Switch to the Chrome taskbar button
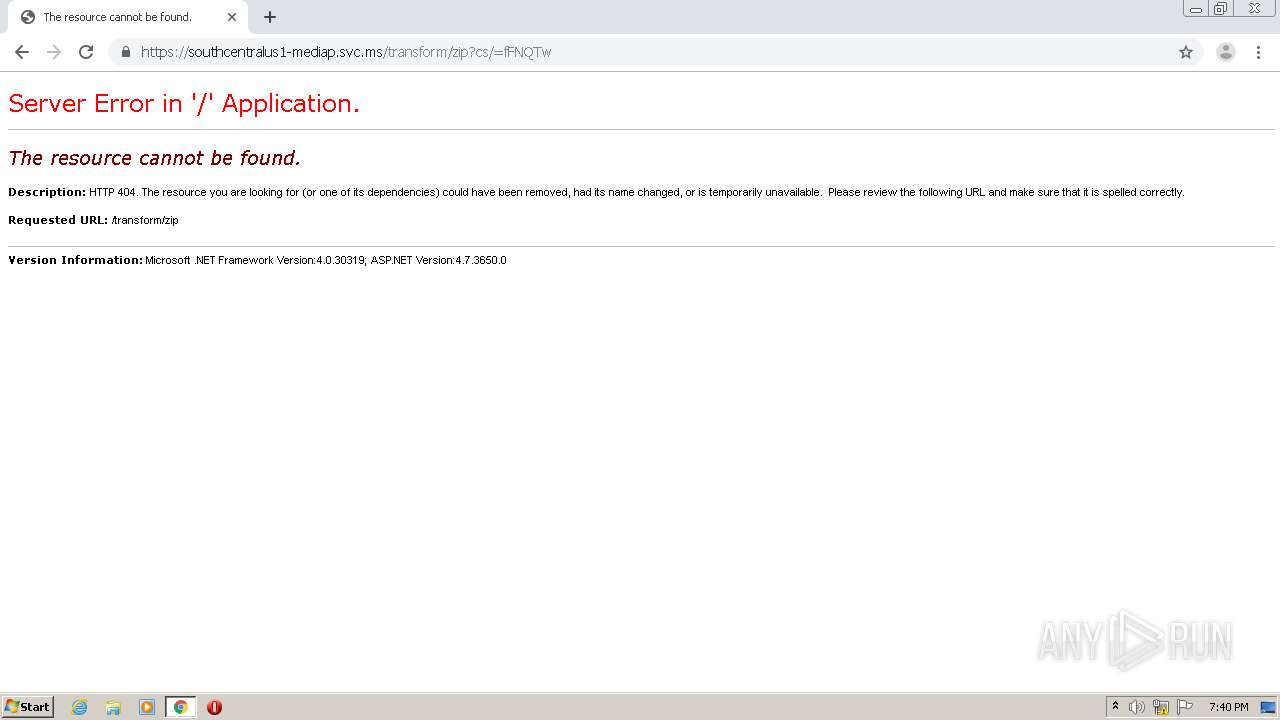The width and height of the screenshot is (1280, 720). [180, 707]
